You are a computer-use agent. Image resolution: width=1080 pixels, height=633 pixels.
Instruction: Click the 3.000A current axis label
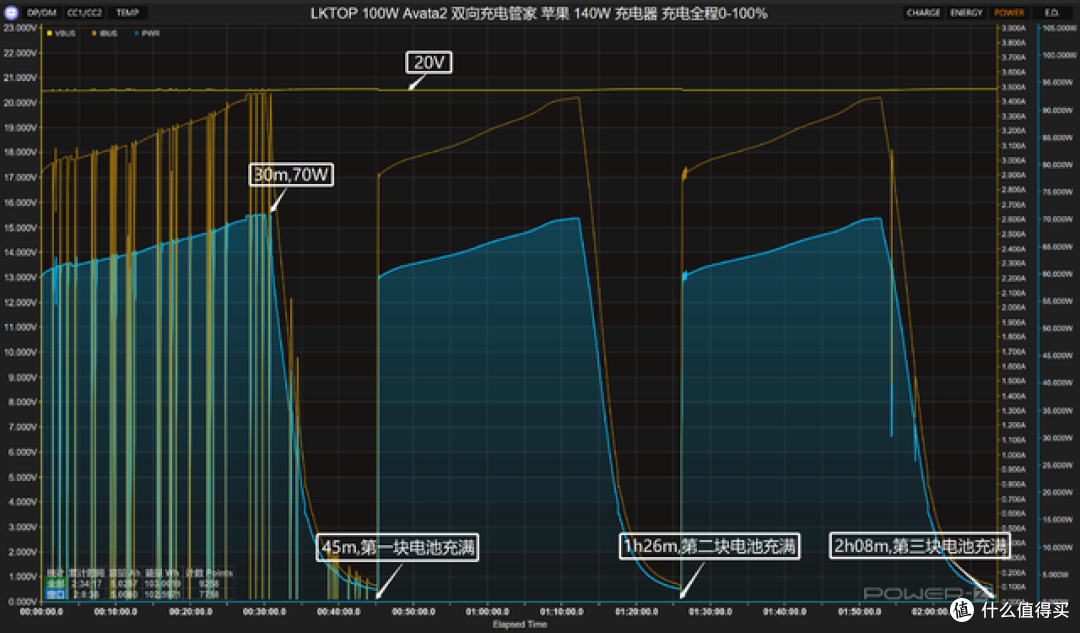click(x=1013, y=160)
